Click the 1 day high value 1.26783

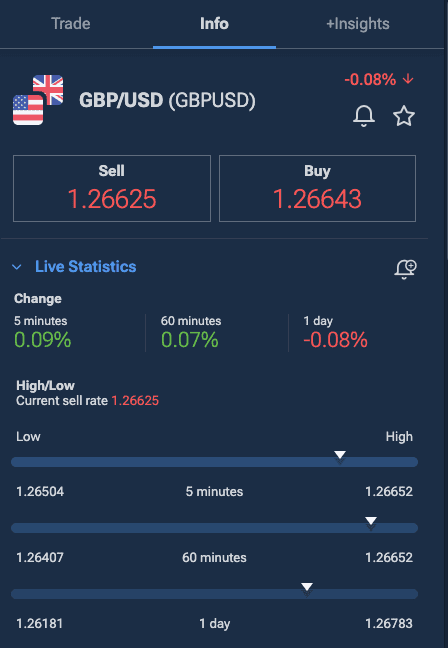(389, 623)
